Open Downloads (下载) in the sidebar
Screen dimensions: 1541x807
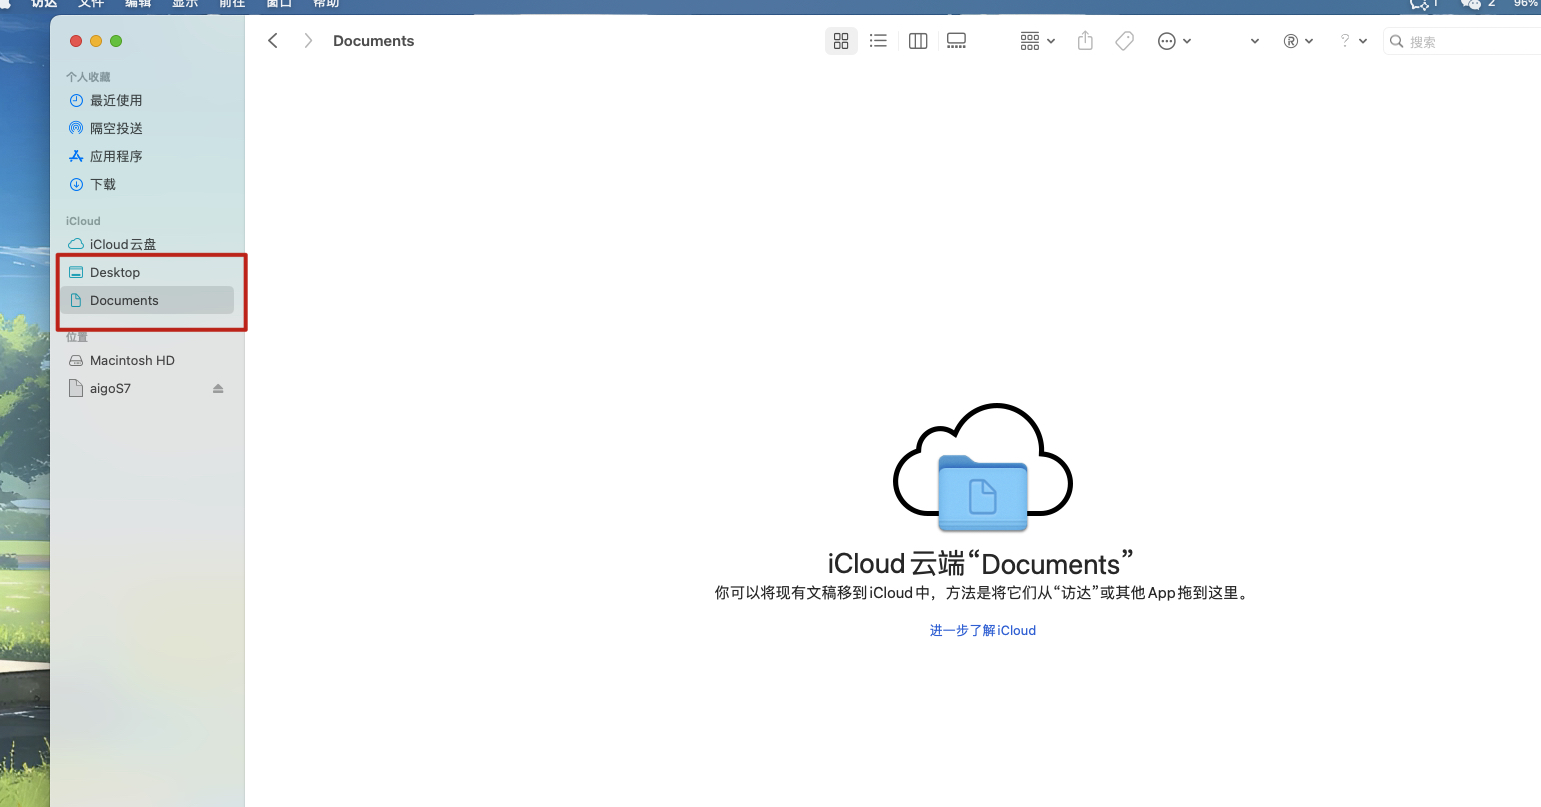click(103, 184)
